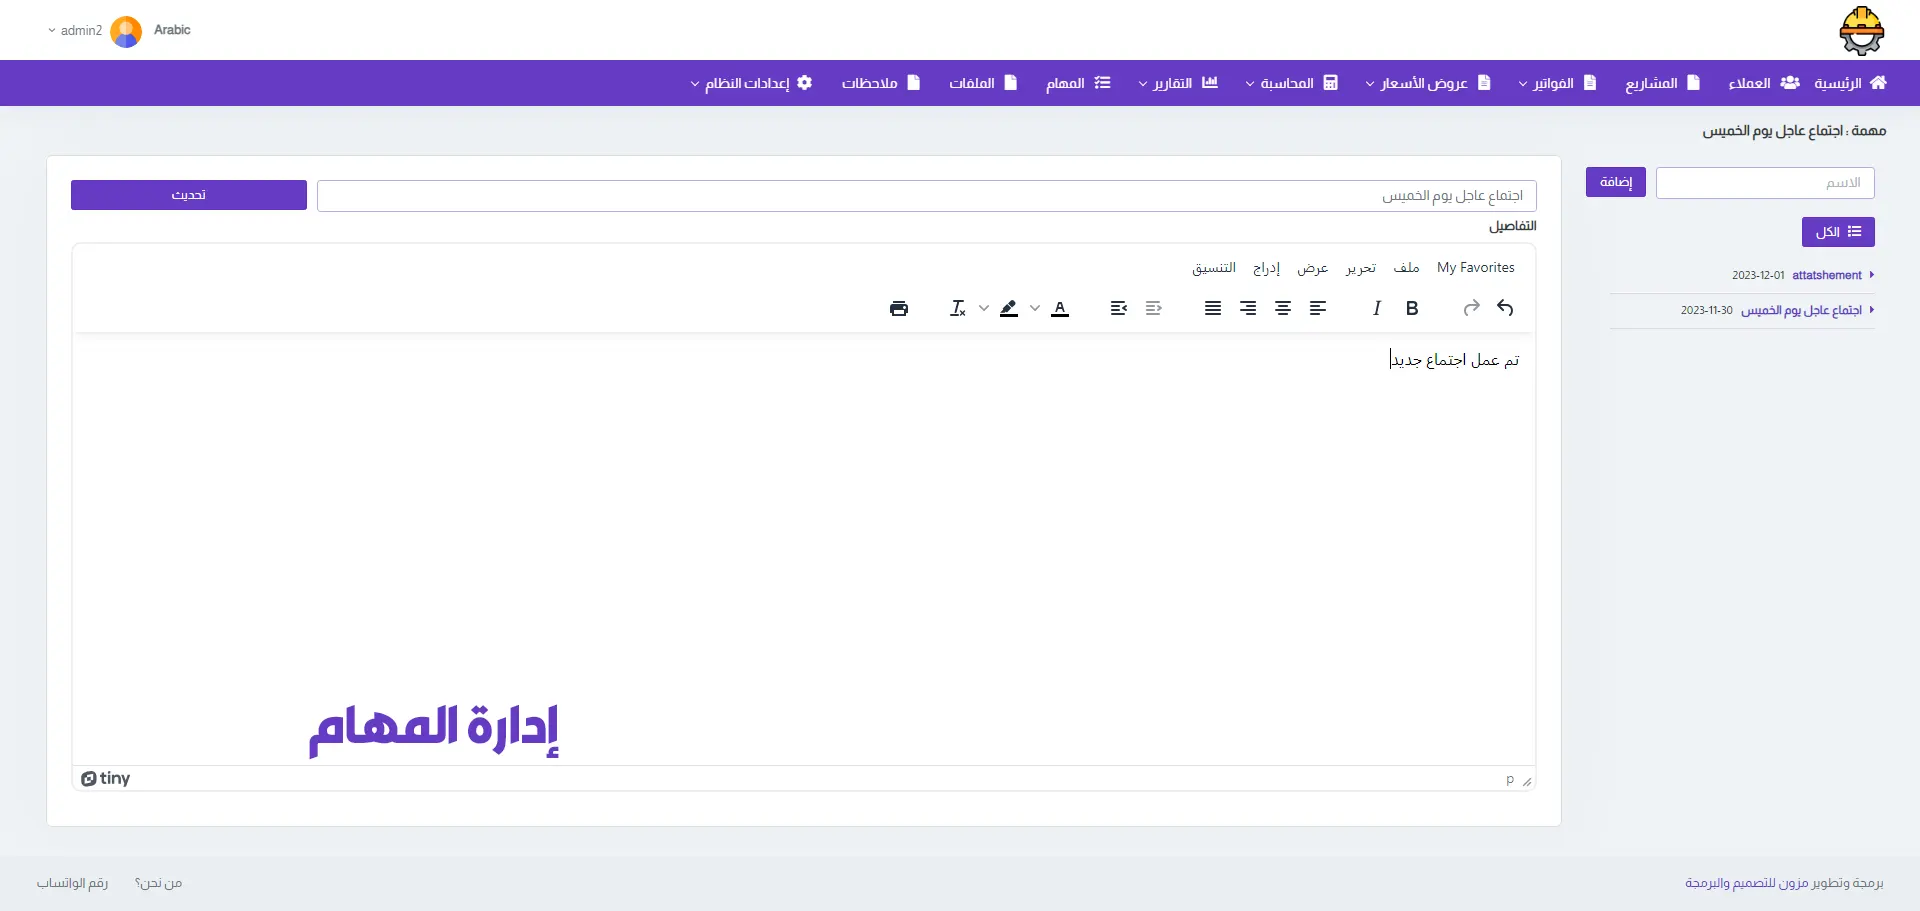Open the My Favorites editor menu

(1475, 268)
